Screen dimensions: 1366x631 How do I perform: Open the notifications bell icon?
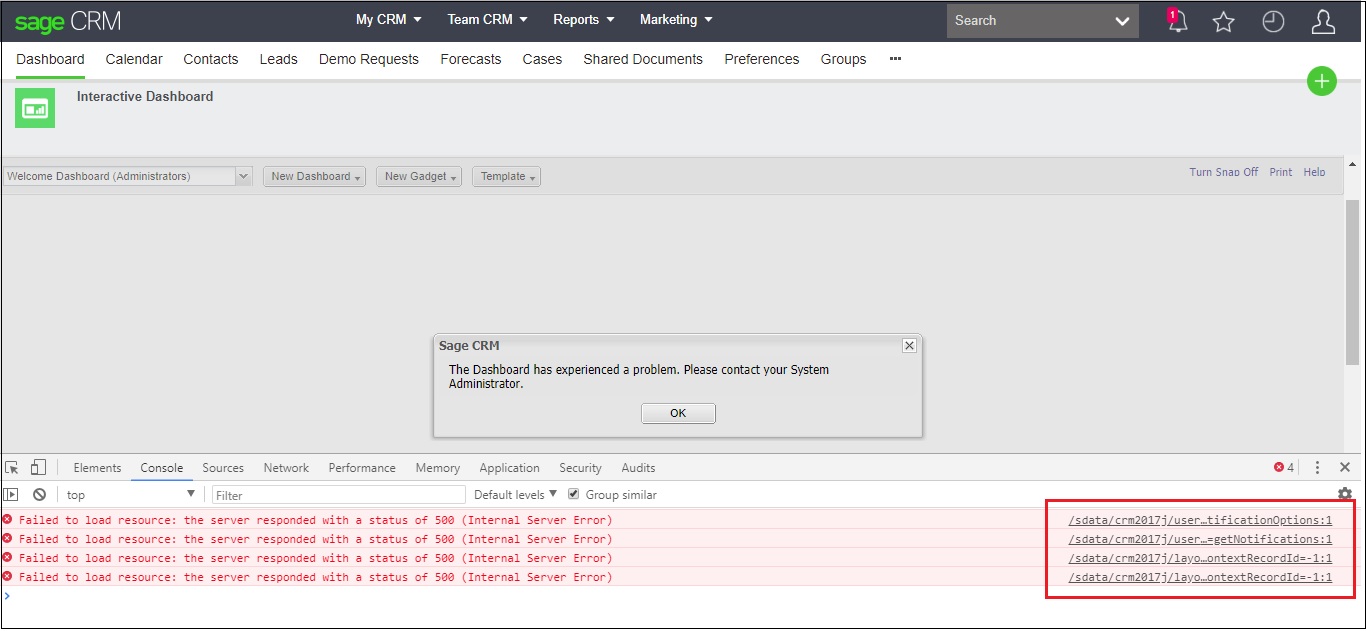point(1177,20)
